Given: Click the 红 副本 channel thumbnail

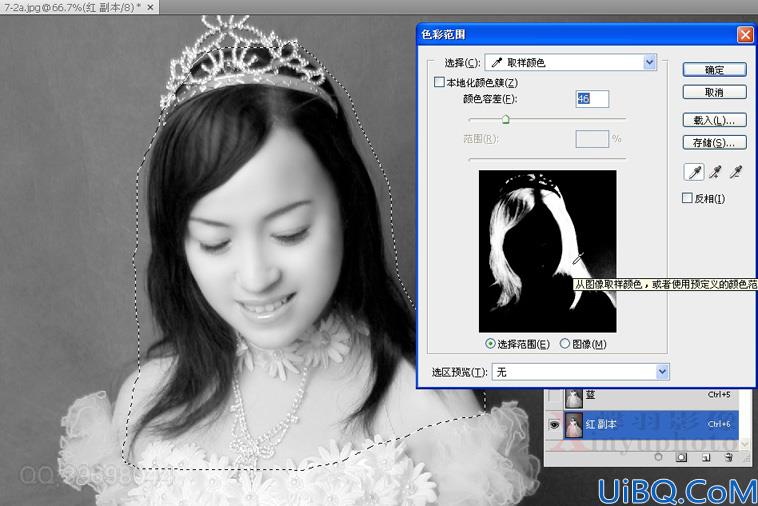Looking at the screenshot, I should click(x=574, y=425).
